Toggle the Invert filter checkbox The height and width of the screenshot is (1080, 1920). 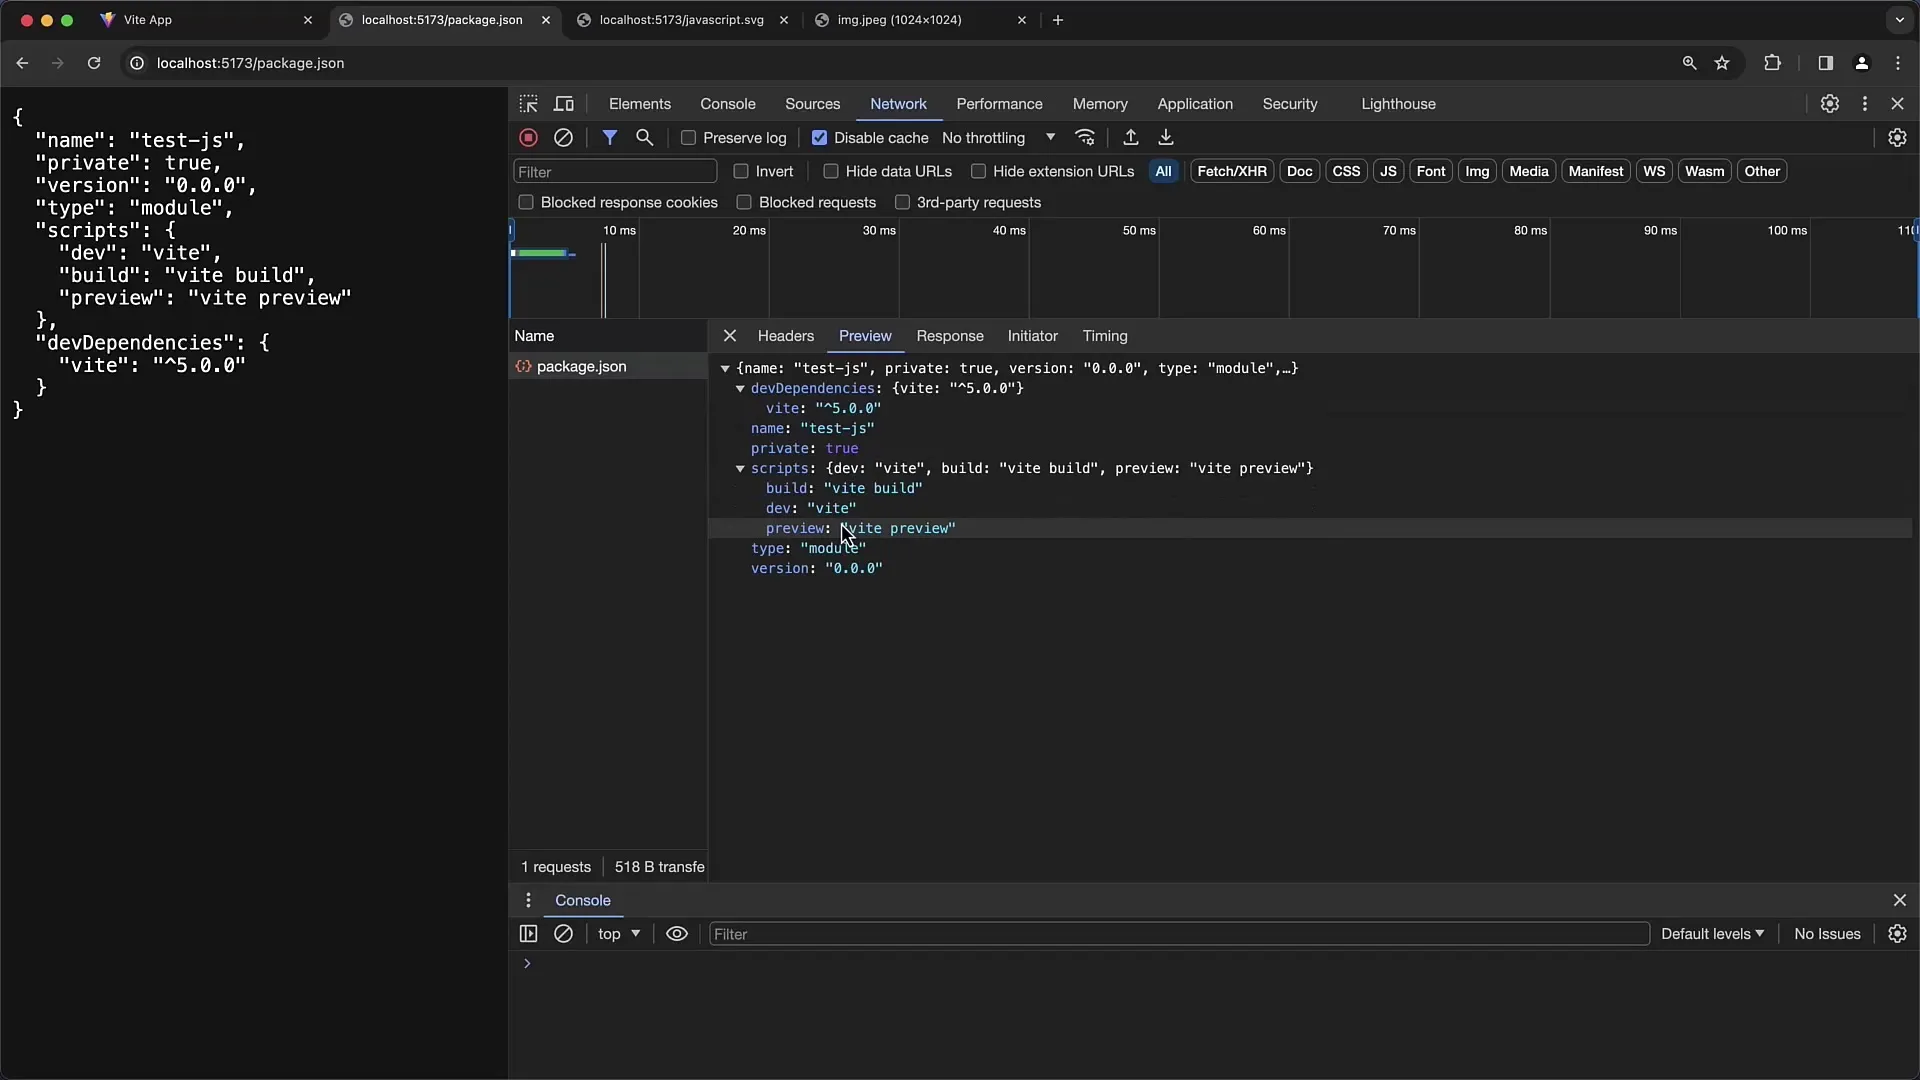(x=741, y=171)
